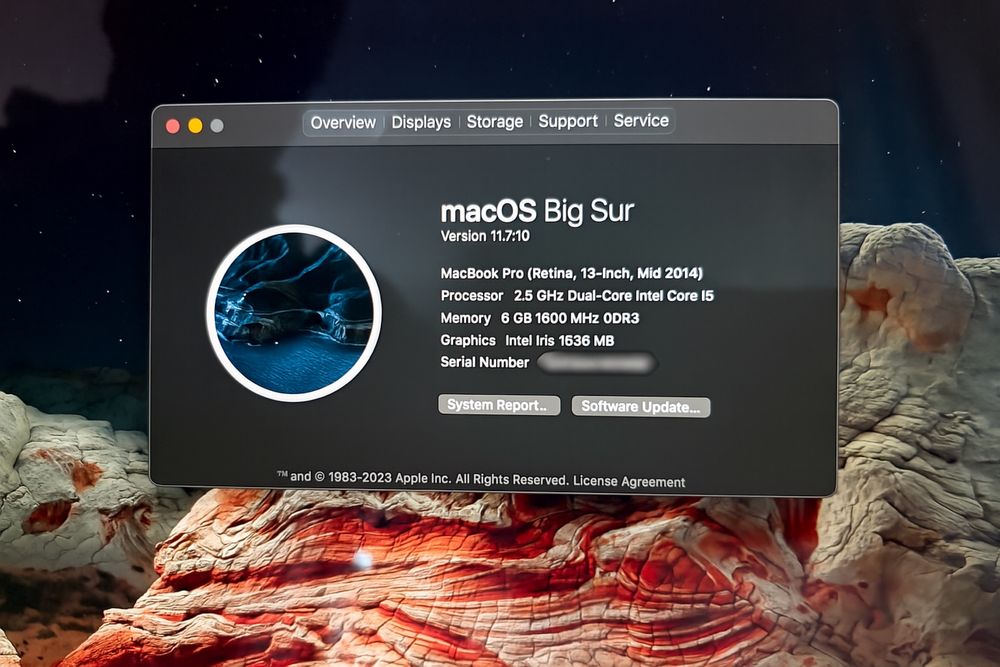1000x667 pixels.
Task: Go to the Service tab
Action: tap(641, 120)
